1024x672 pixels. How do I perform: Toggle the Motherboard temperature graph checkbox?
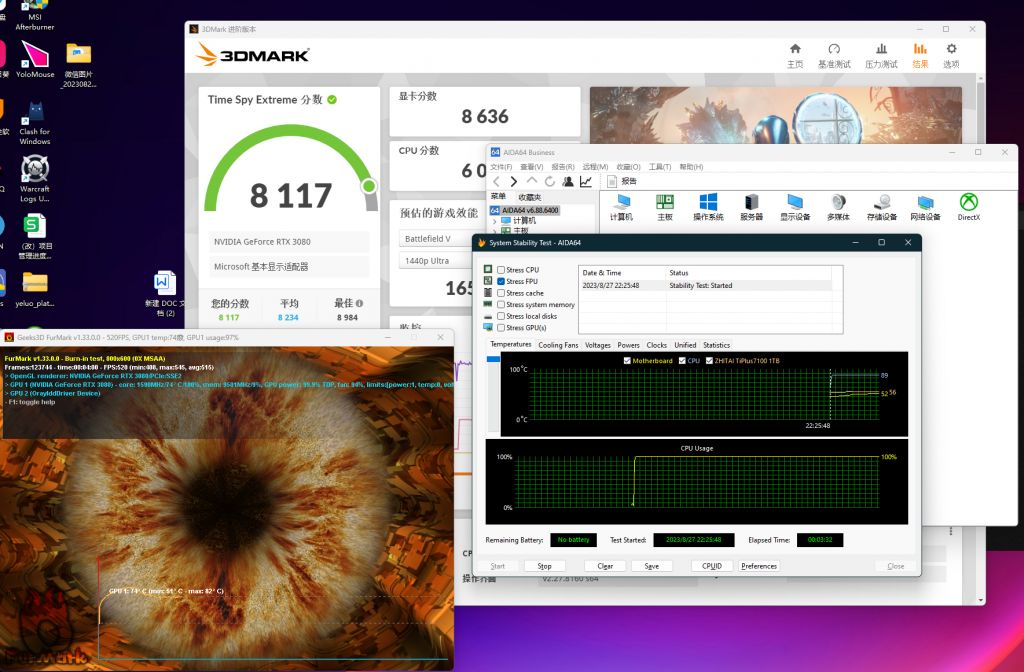pos(627,360)
